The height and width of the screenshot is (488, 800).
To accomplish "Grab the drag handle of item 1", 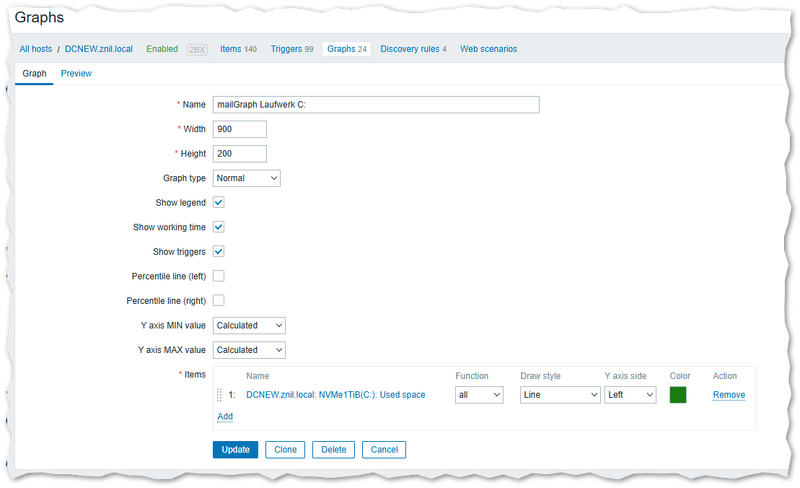I will coord(220,395).
